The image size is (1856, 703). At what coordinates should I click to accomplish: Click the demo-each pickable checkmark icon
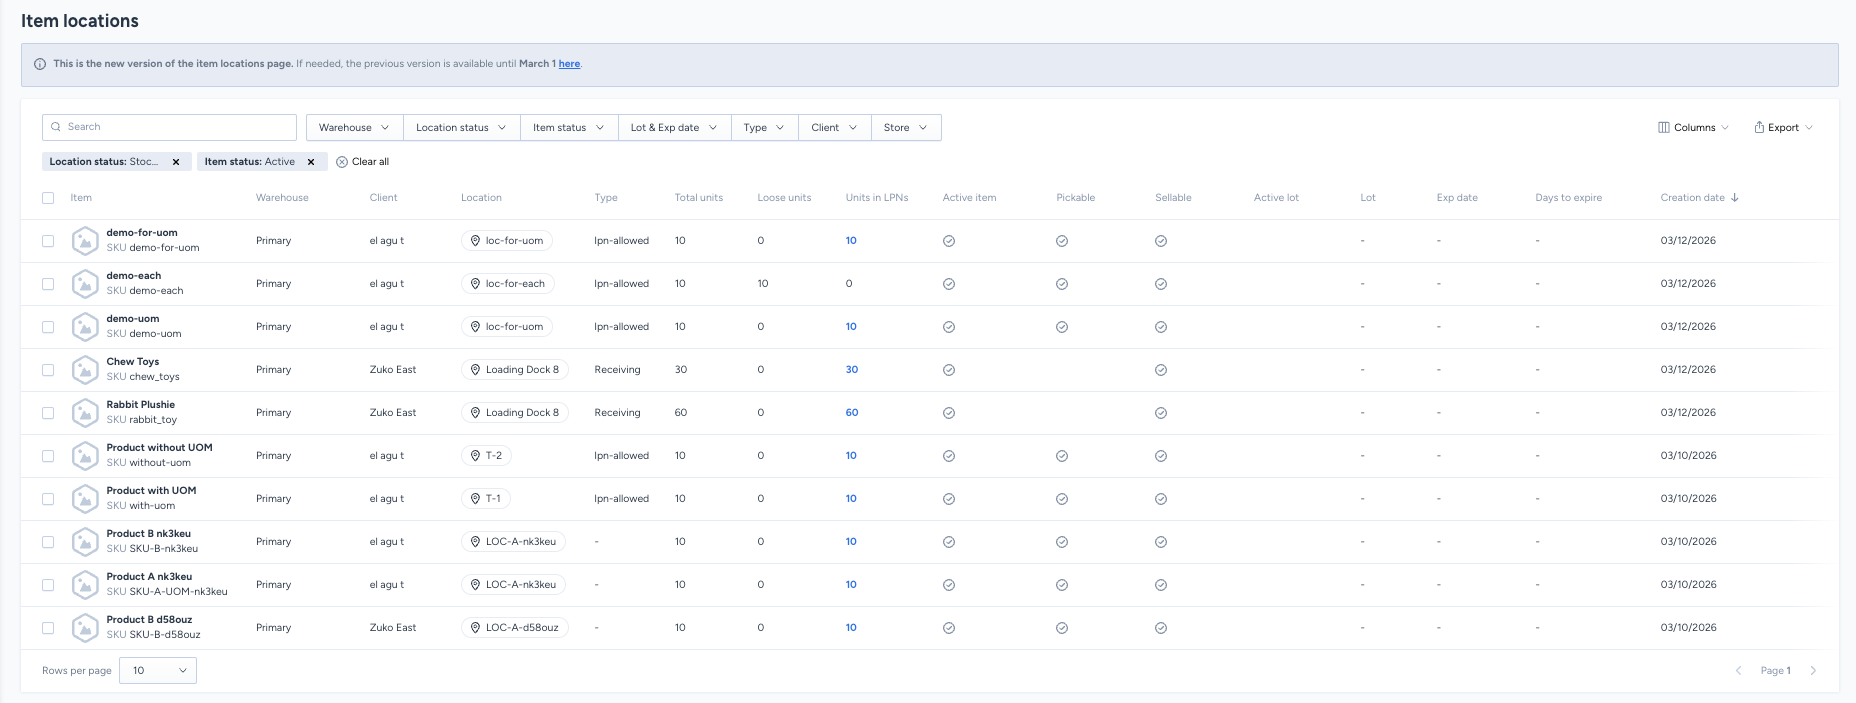click(x=1062, y=284)
